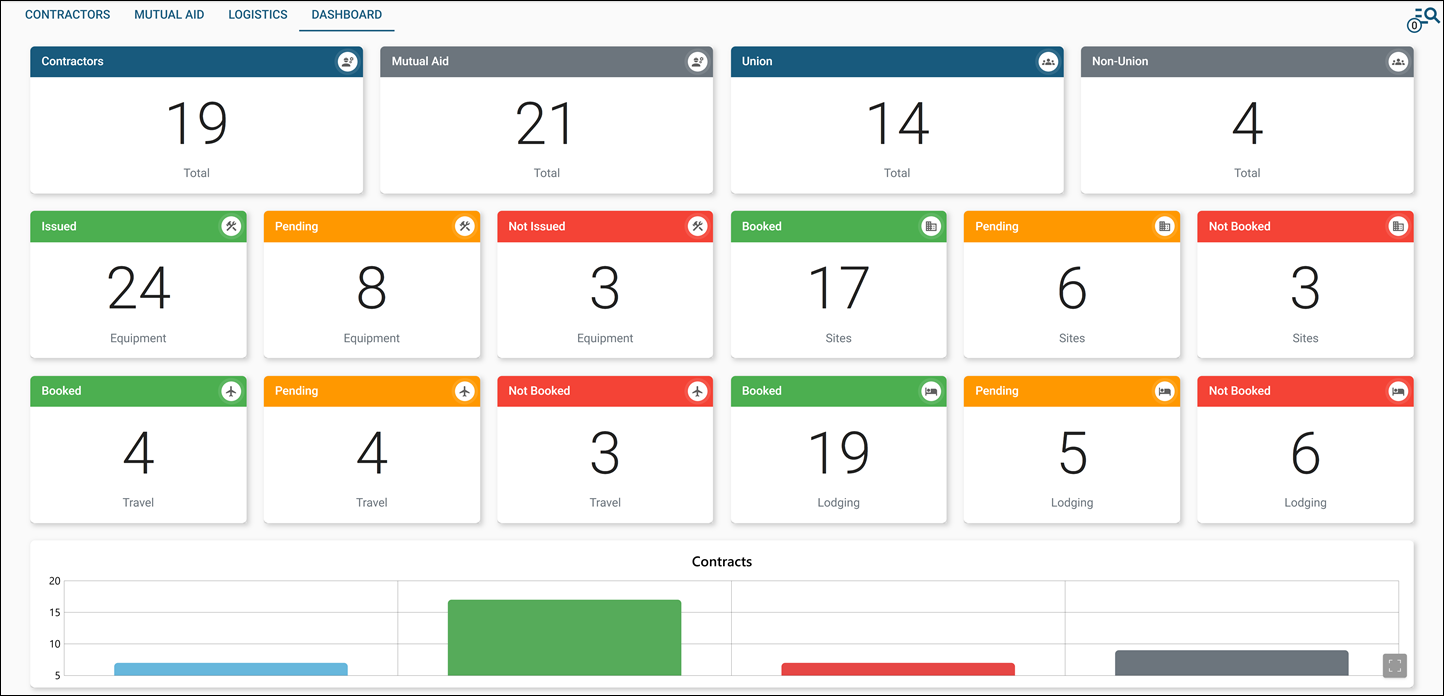Click the wrench icon on the Not Issued Equipment card
1444x696 pixels.
click(697, 226)
